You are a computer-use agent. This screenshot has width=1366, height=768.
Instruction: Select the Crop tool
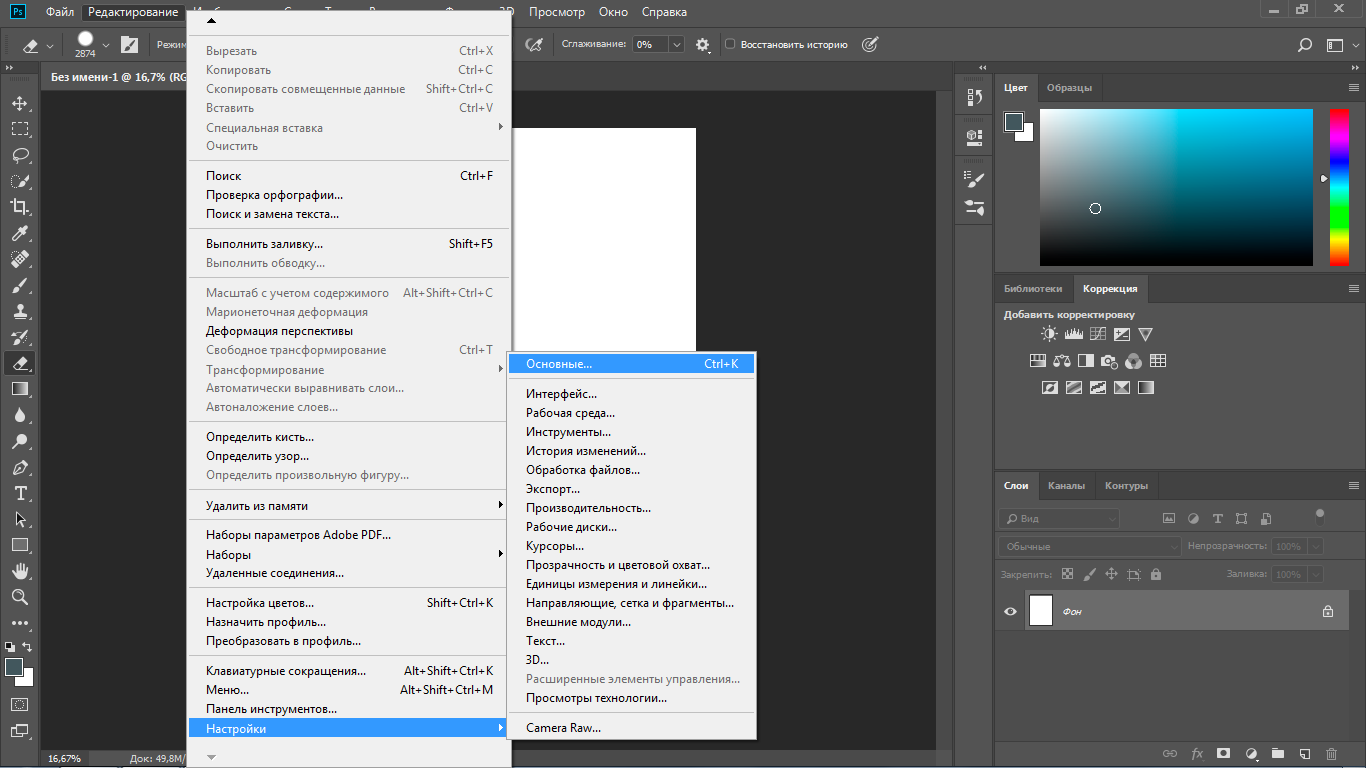tap(20, 207)
